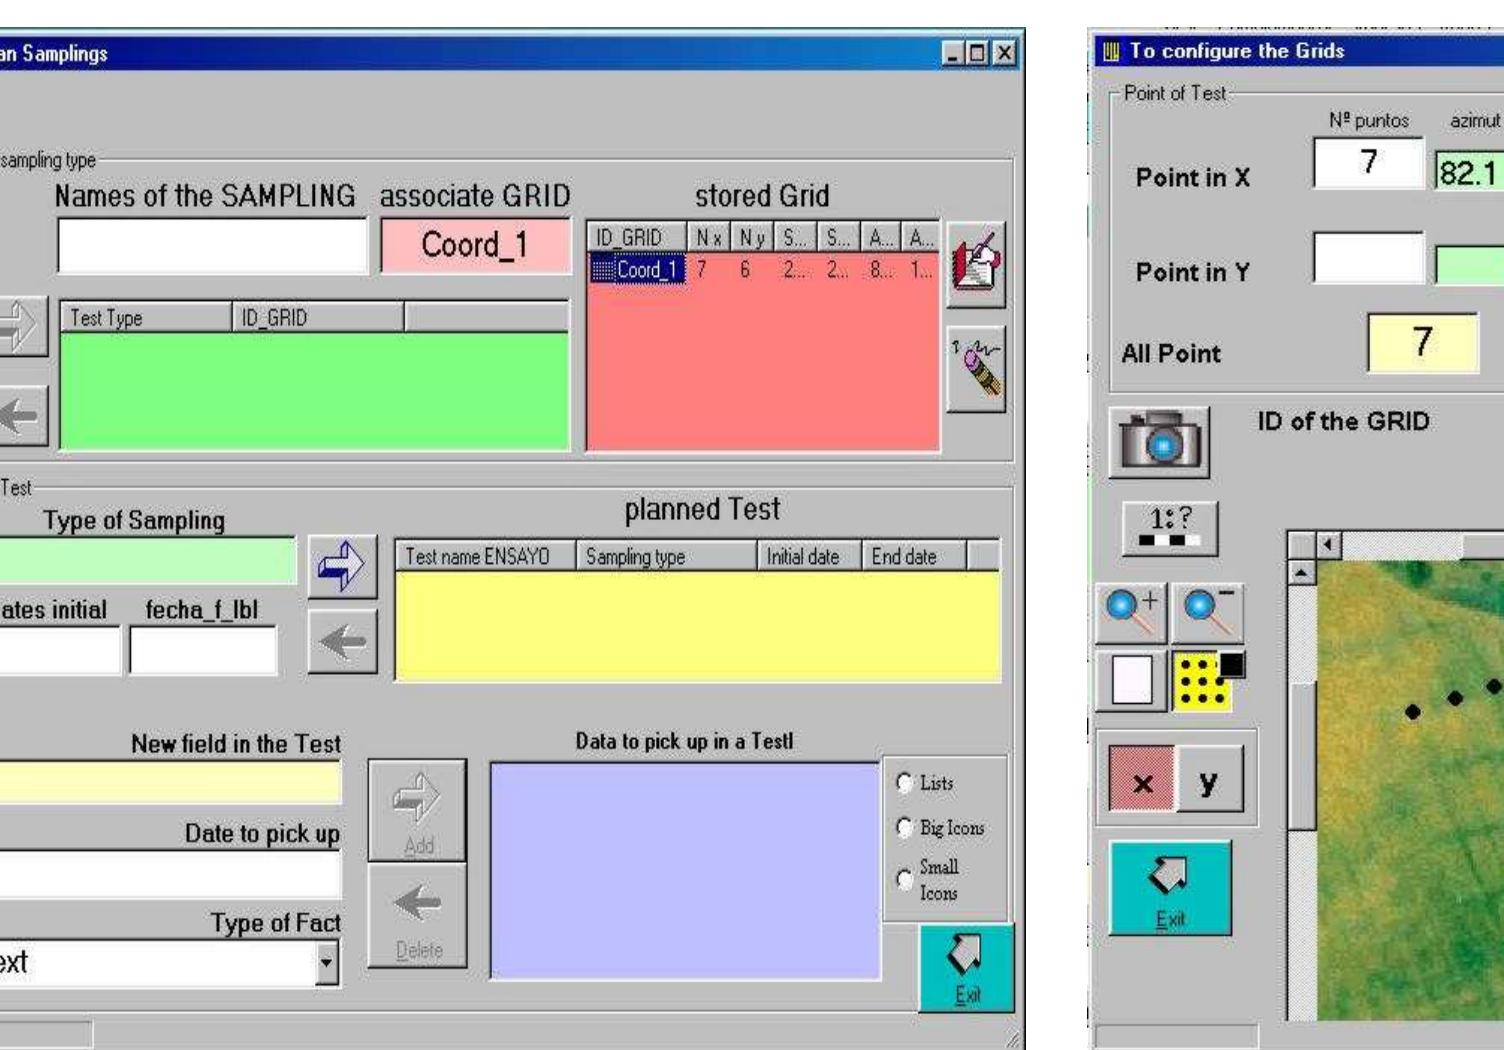Click Sampling type column header
This screenshot has width=1504, height=1050.
667,557
